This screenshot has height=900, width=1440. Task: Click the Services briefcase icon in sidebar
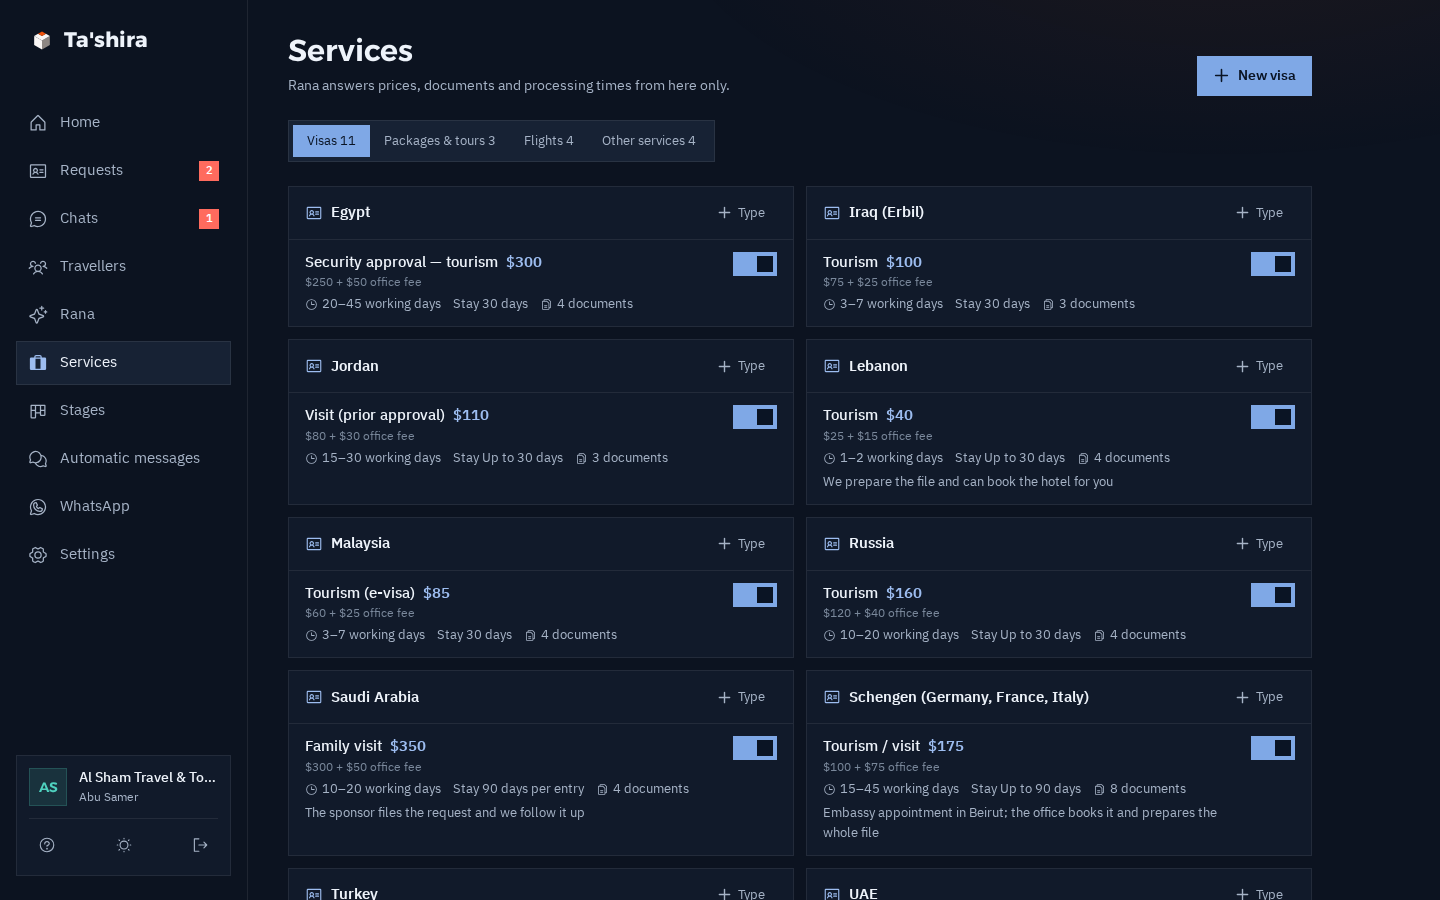(x=38, y=363)
